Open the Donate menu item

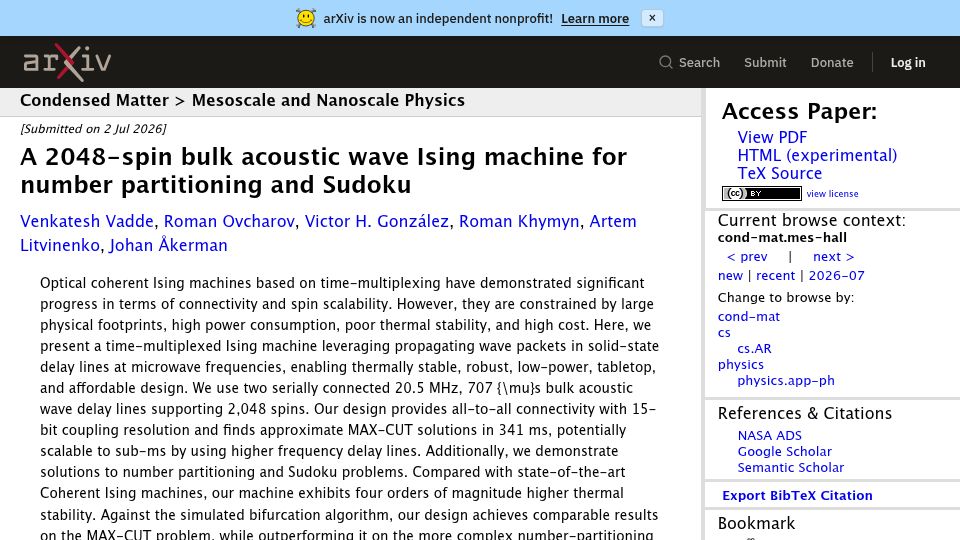pos(831,62)
